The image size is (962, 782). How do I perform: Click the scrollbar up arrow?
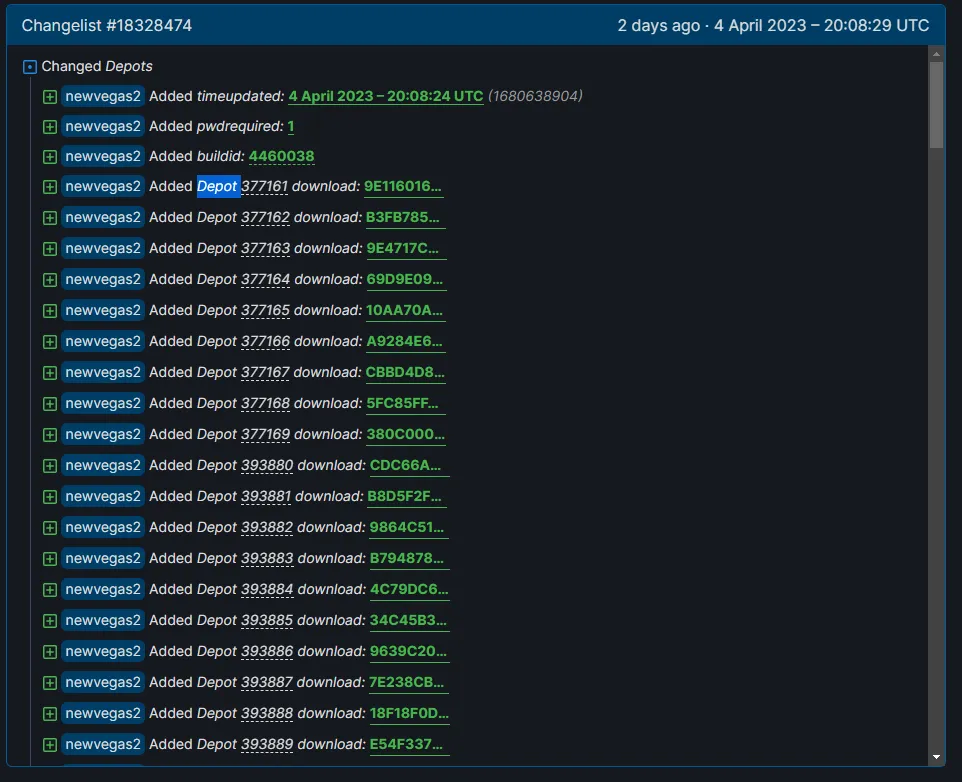936,55
